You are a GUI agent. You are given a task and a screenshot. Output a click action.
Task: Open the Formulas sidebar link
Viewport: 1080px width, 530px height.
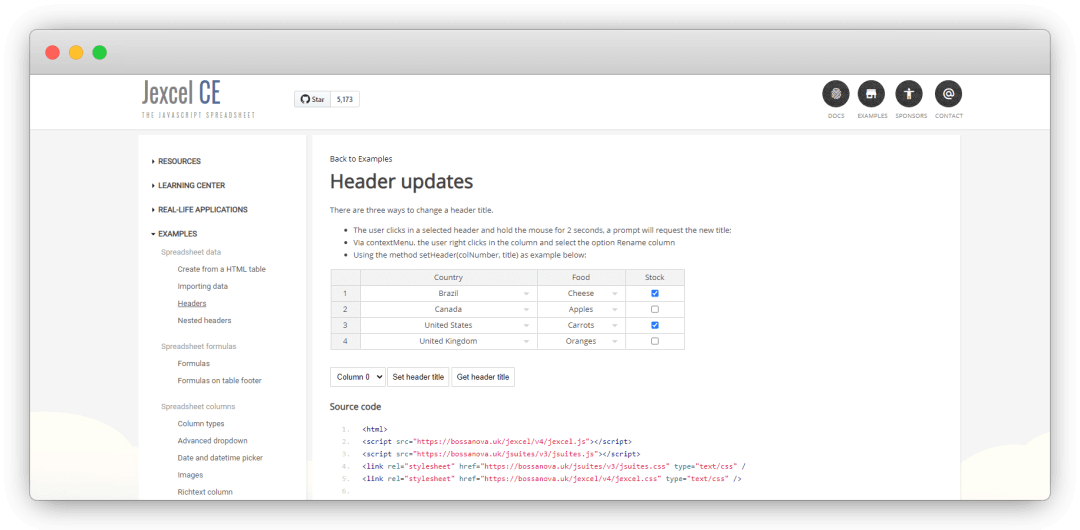point(194,363)
